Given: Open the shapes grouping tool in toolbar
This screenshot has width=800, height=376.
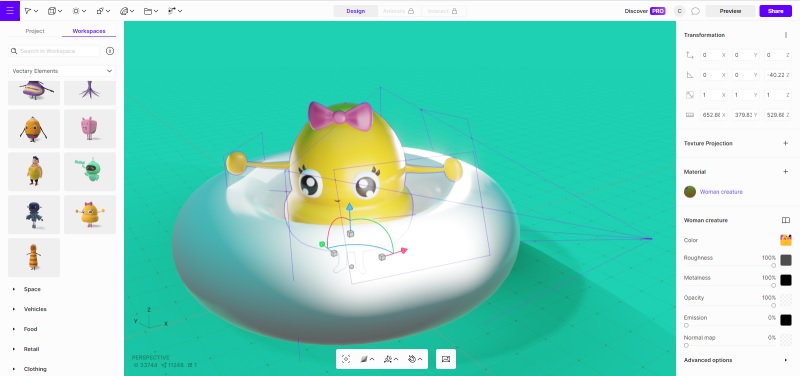Looking at the screenshot, I should pos(100,11).
